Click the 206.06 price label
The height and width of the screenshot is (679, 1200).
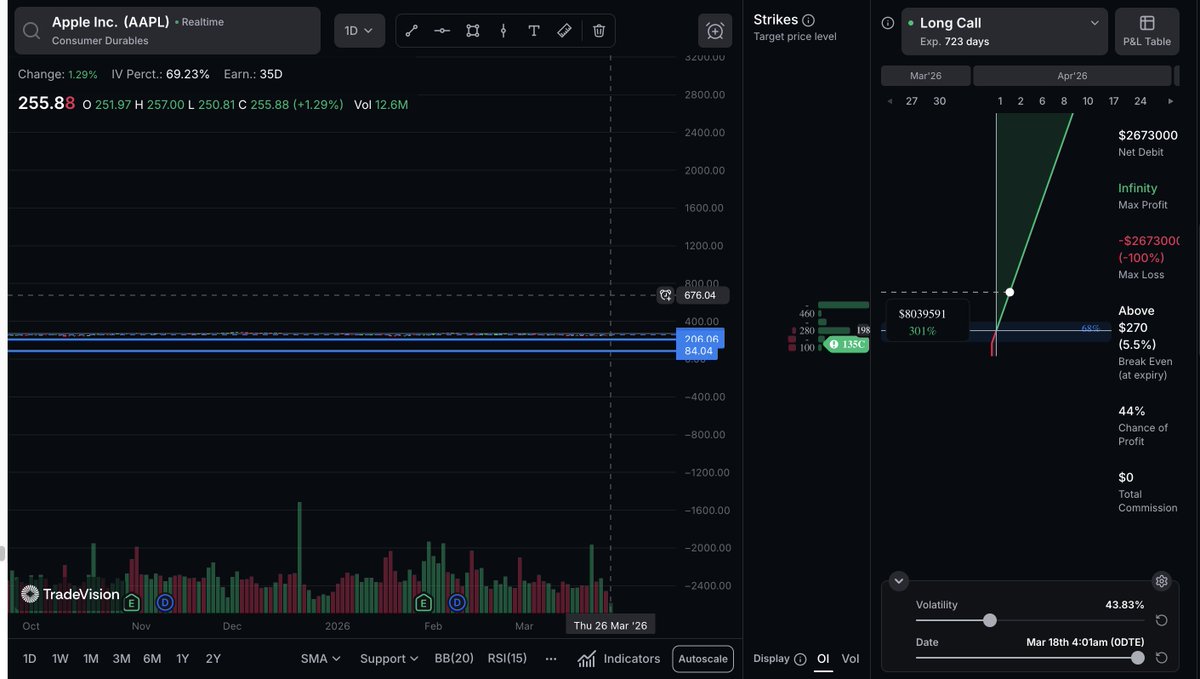698,339
